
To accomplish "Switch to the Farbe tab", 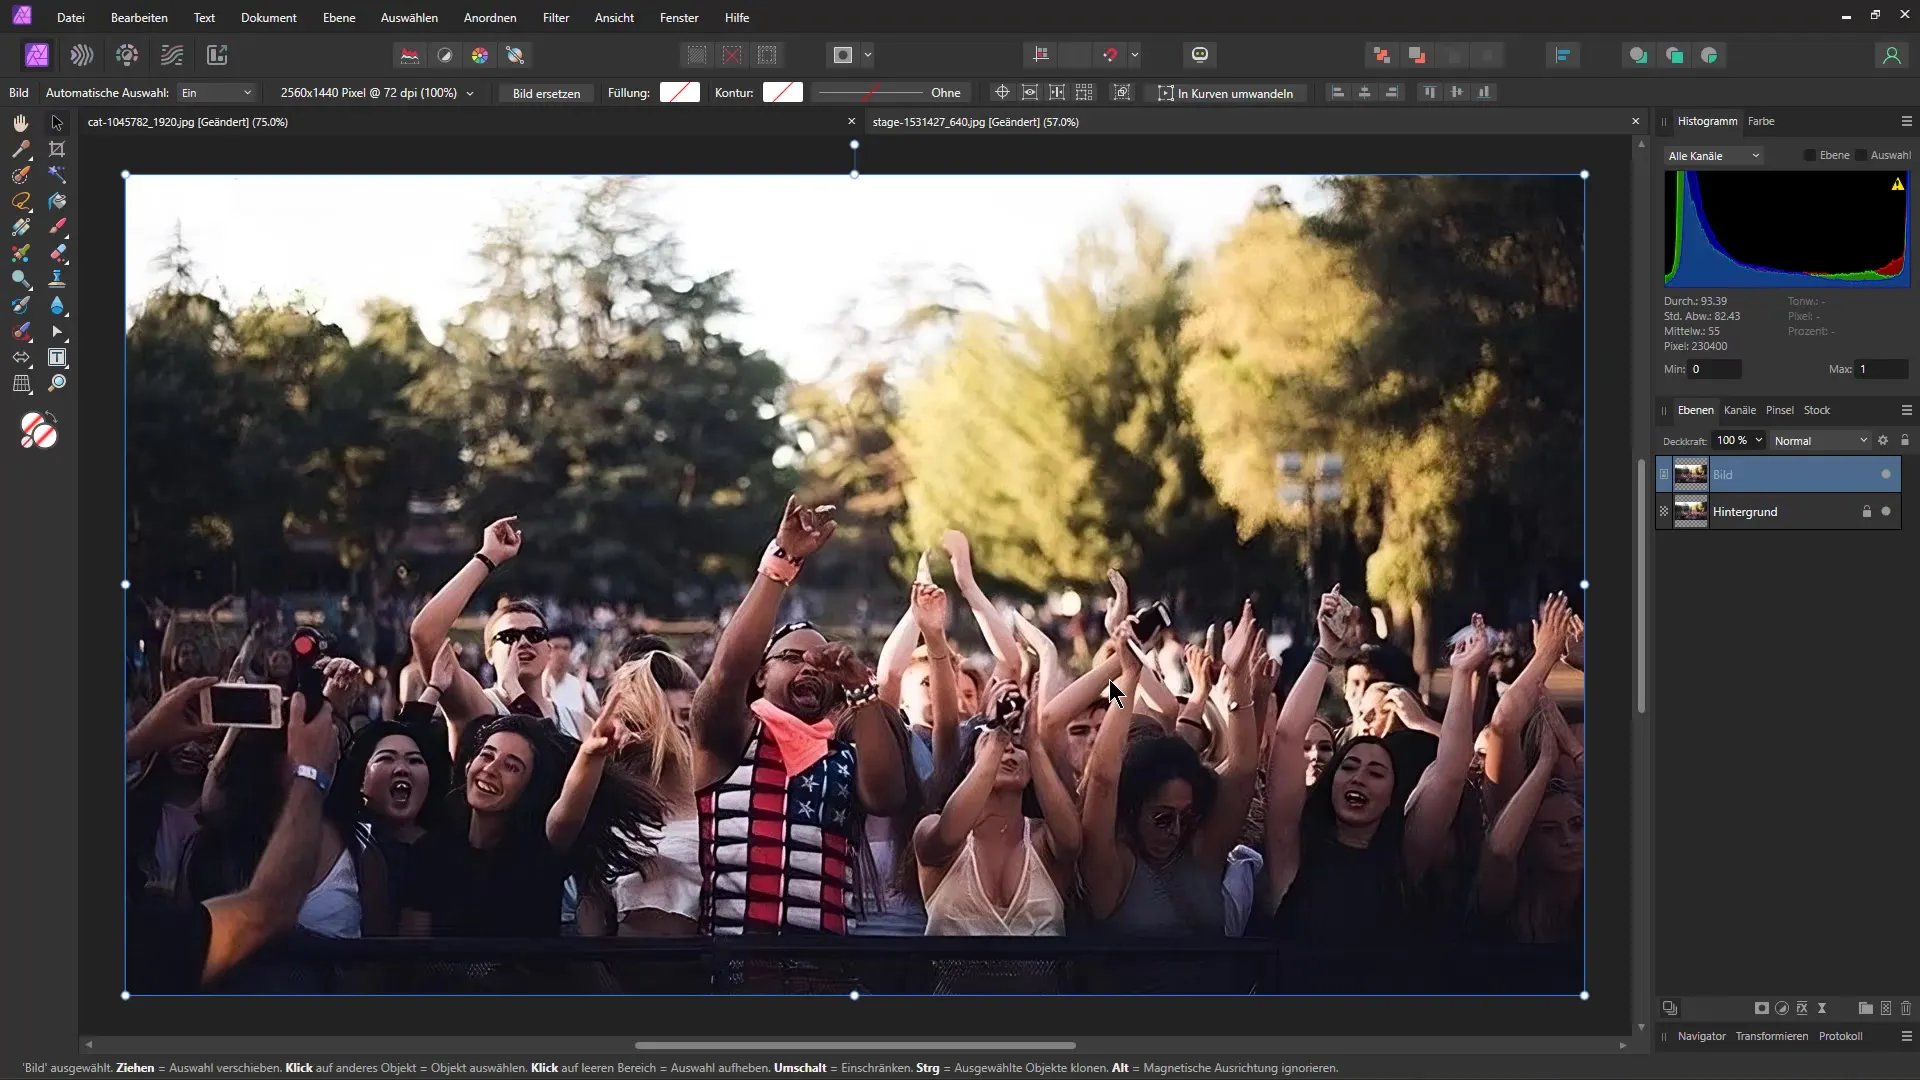I will 1761,121.
